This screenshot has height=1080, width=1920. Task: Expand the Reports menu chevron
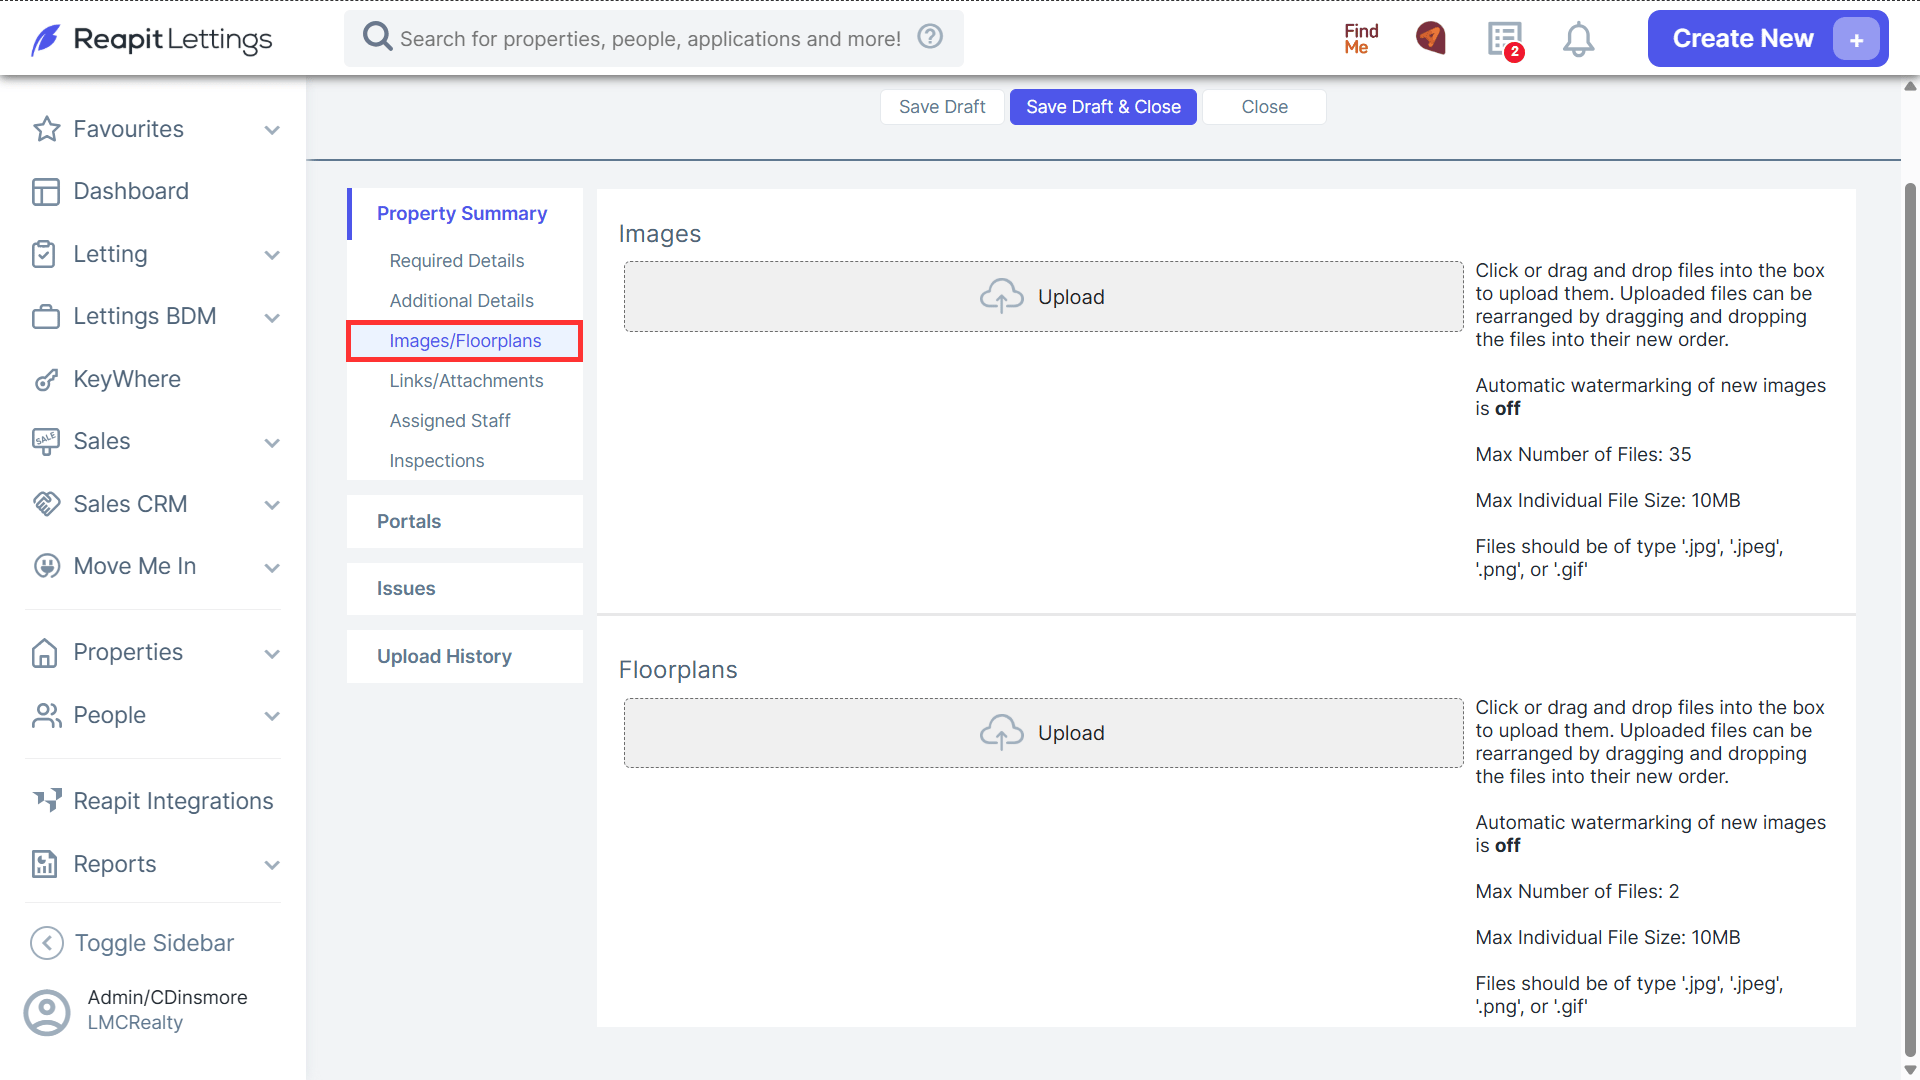272,865
